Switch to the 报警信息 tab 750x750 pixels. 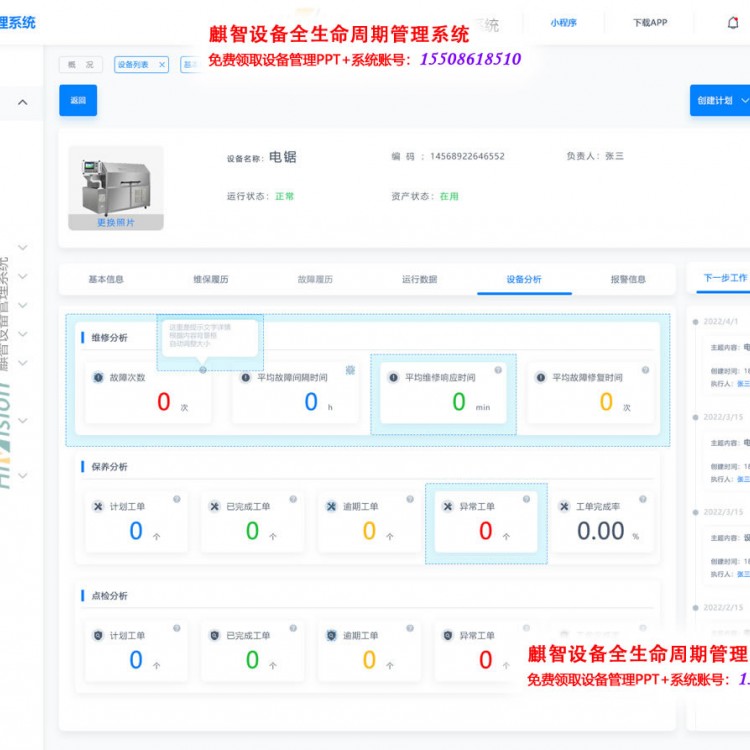tap(628, 279)
